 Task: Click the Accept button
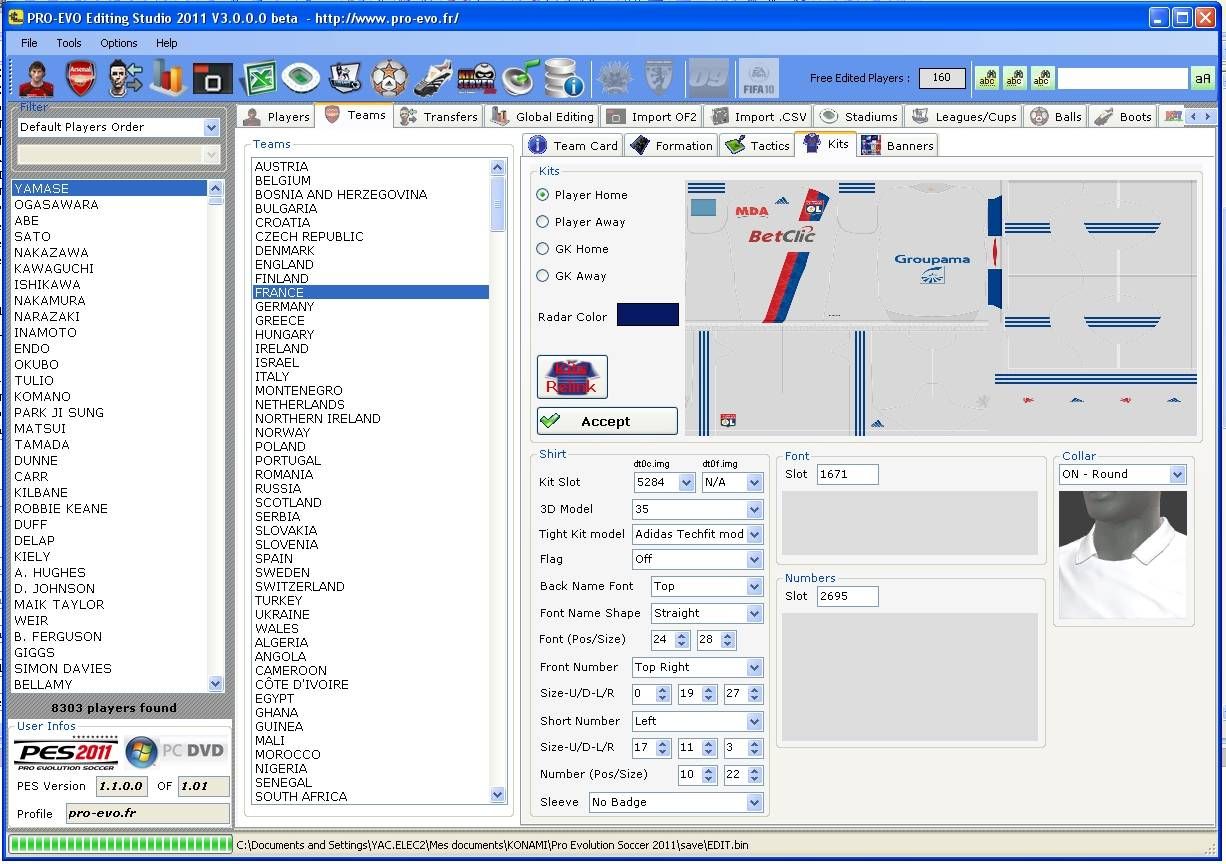click(607, 421)
